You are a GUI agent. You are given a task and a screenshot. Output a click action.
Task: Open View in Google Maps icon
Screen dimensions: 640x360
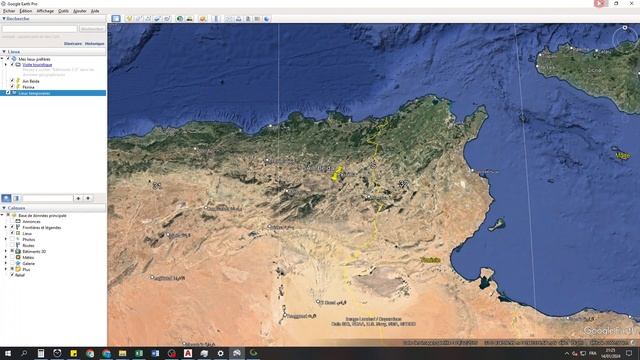257,19
